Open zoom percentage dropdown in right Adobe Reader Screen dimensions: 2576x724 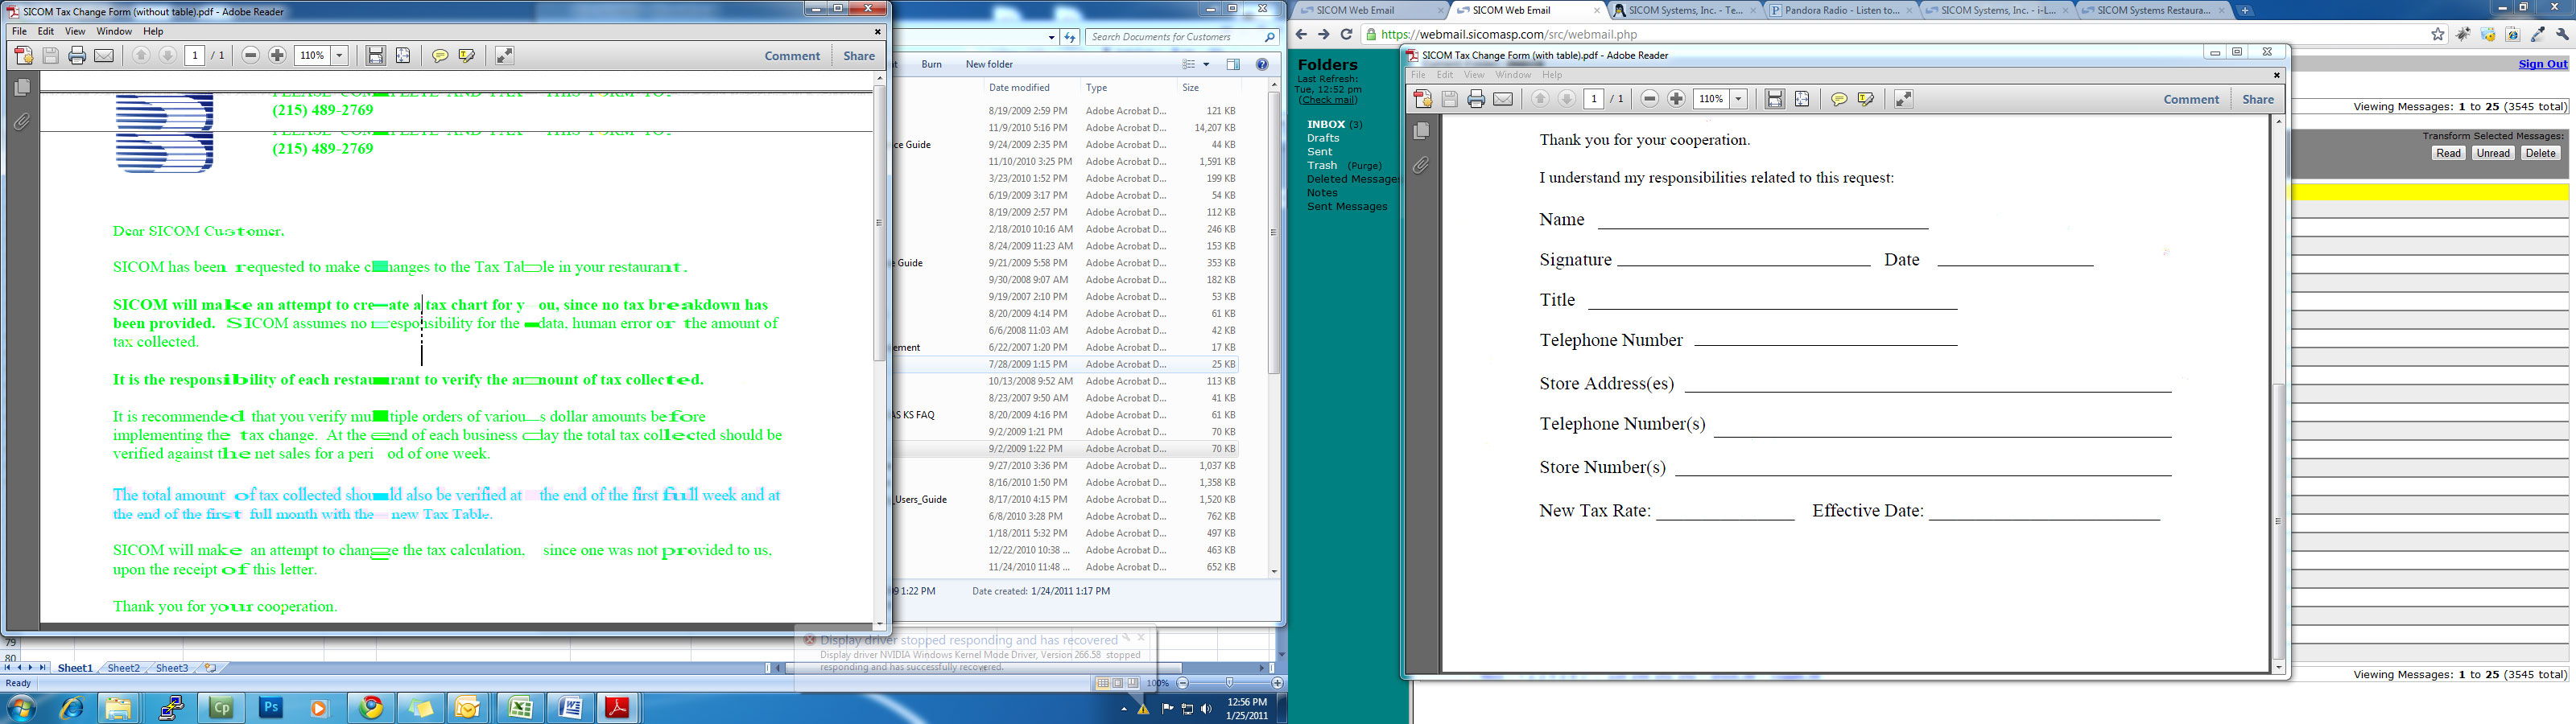[1739, 99]
